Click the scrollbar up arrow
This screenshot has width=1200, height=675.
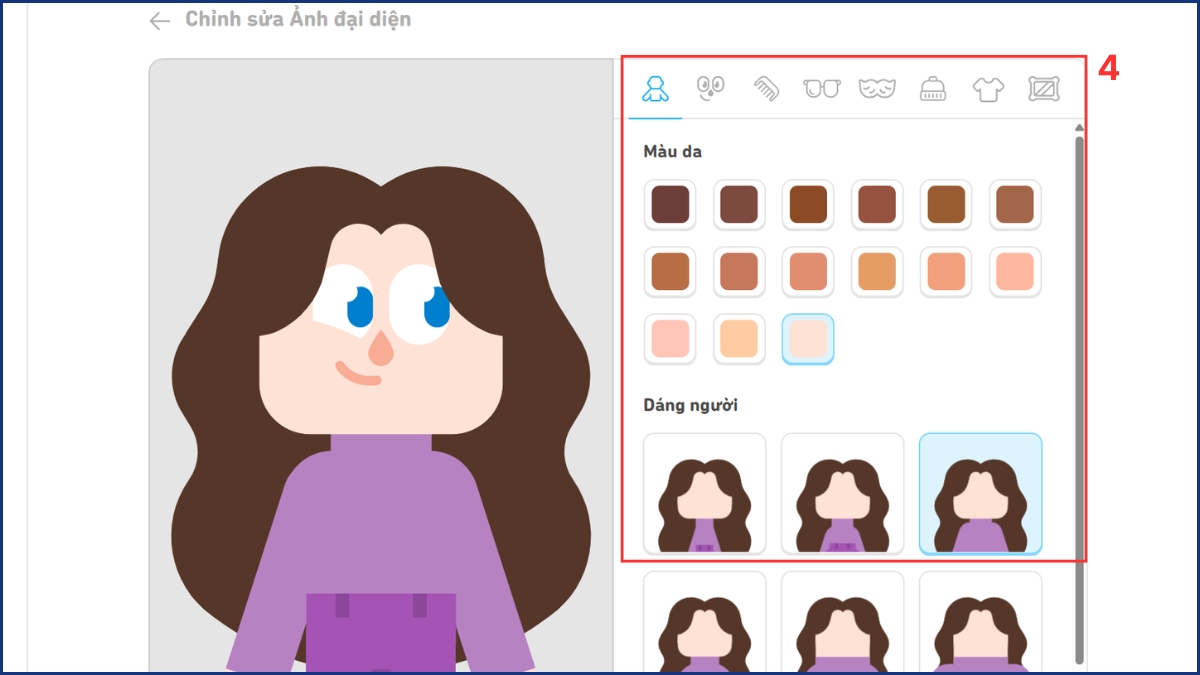click(x=1079, y=128)
